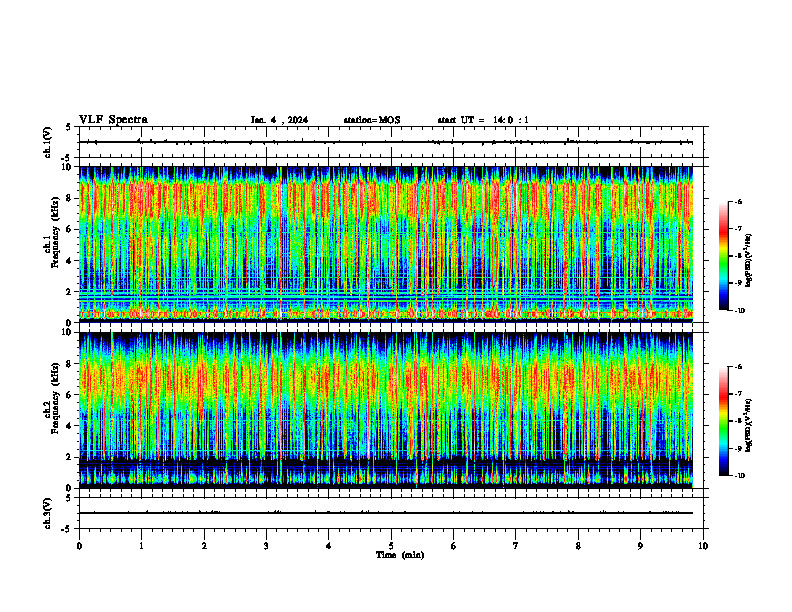Click time axis tick label "2"
This screenshot has width=792, height=612.
tap(204, 546)
